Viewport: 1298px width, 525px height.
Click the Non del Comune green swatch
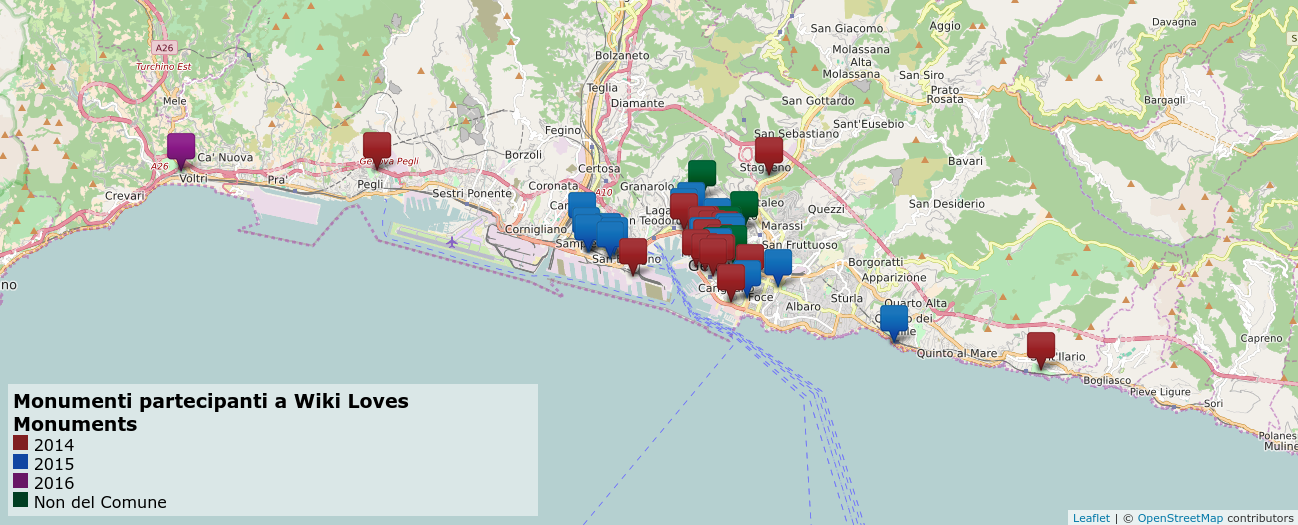point(21,501)
